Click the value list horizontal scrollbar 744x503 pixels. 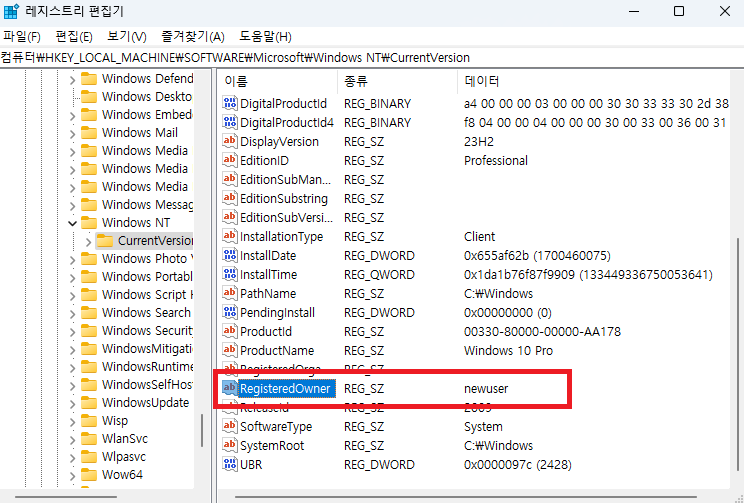pos(467,497)
